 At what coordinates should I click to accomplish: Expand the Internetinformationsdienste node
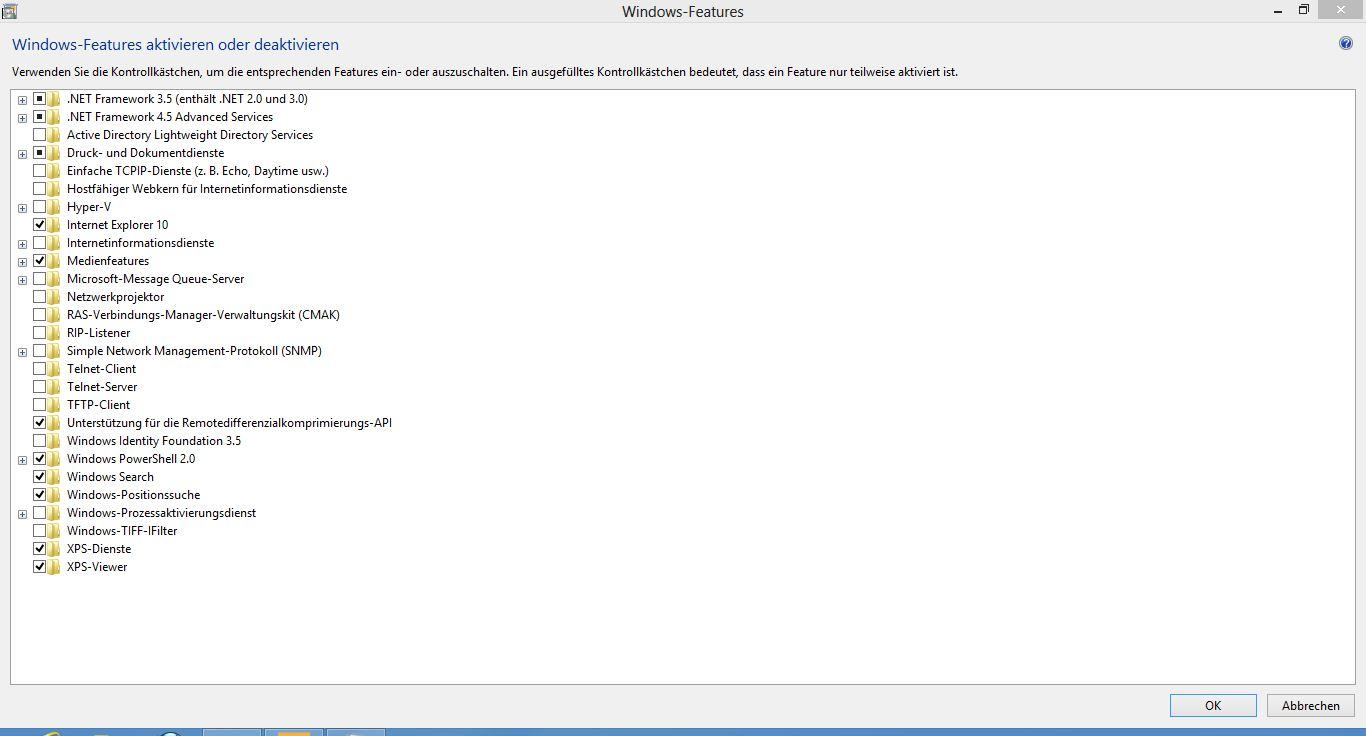[22, 244]
